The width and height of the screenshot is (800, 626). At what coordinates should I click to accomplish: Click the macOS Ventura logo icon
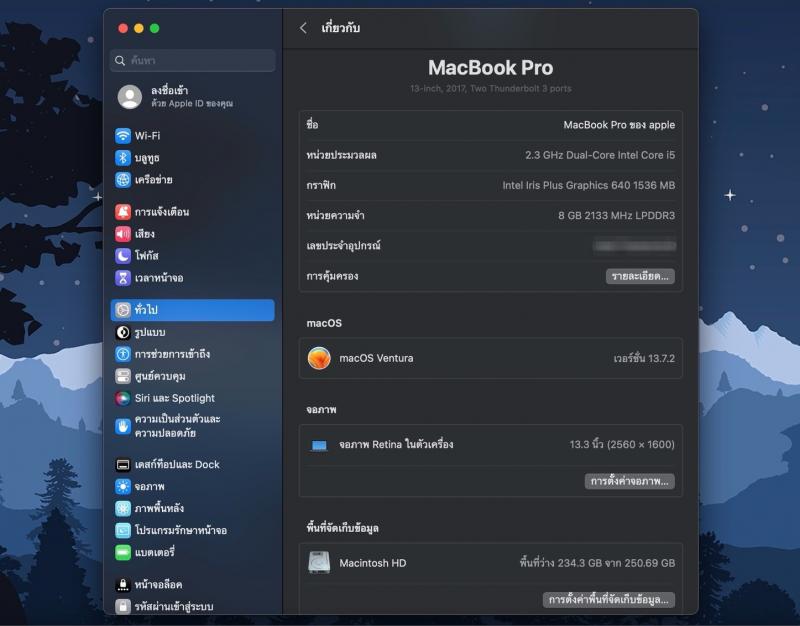tap(319, 358)
